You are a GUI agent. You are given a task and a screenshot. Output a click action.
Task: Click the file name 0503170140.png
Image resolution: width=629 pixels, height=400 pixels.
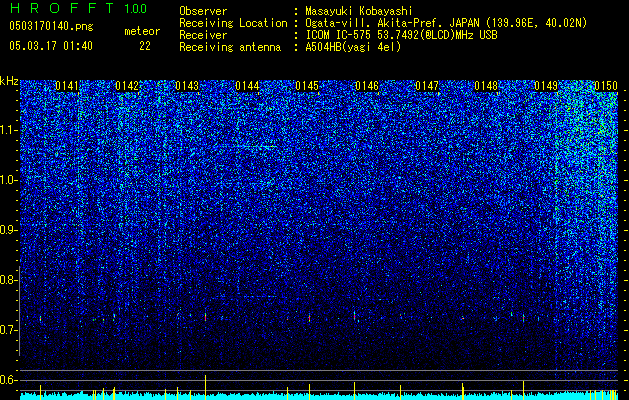(51, 26)
